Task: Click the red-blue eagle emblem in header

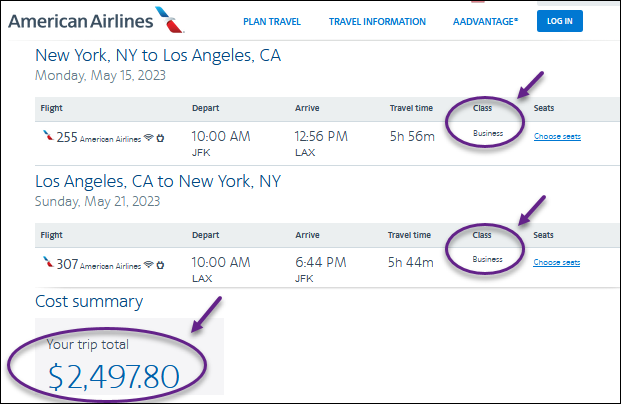Action: [170, 20]
